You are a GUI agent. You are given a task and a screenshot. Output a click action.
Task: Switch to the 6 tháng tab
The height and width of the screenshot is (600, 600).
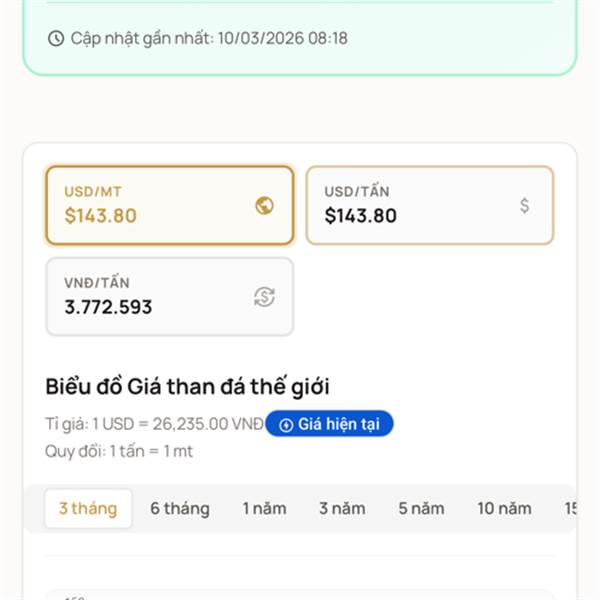coord(180,509)
